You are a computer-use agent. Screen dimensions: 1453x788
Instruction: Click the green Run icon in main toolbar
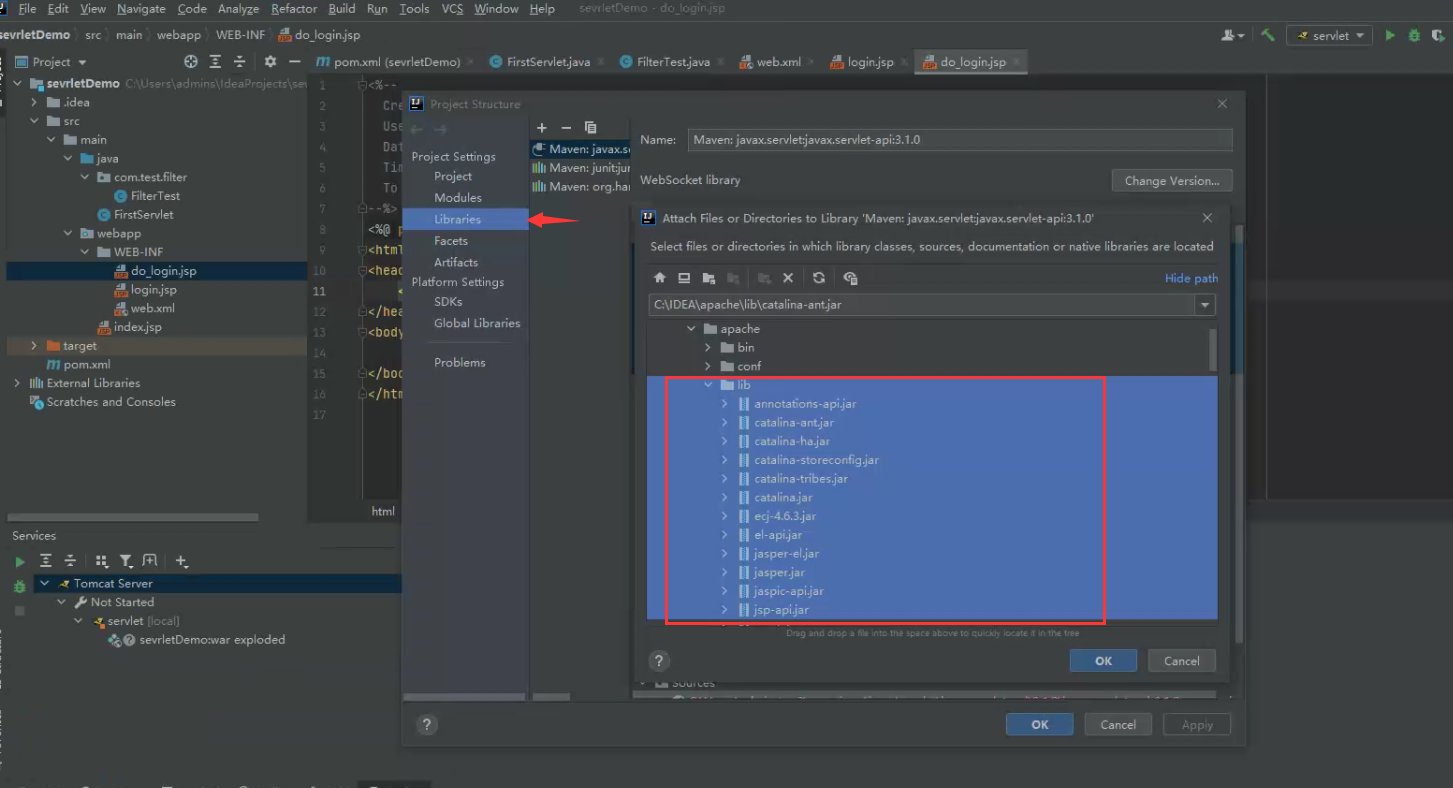pyautogui.click(x=1390, y=35)
